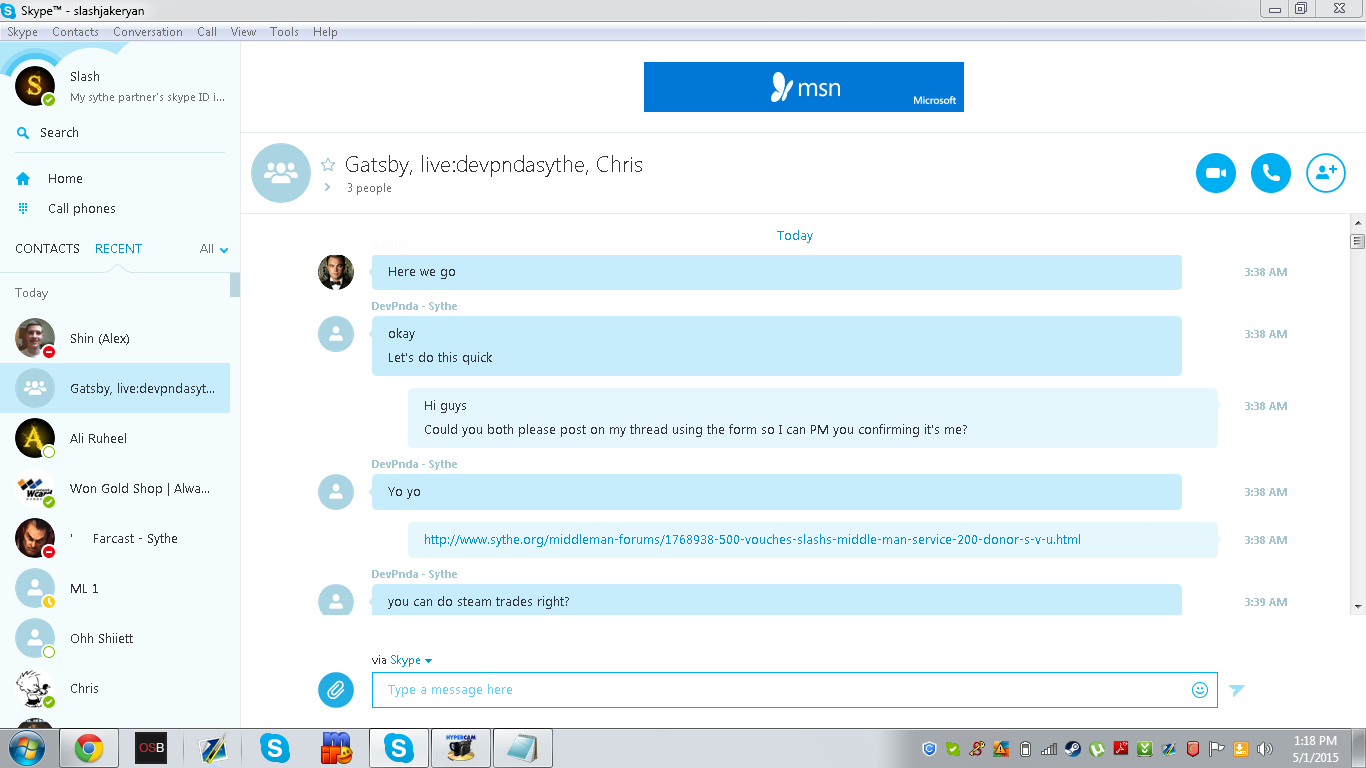Click the Slash display name at the top
1366x768 pixels.
85,77
